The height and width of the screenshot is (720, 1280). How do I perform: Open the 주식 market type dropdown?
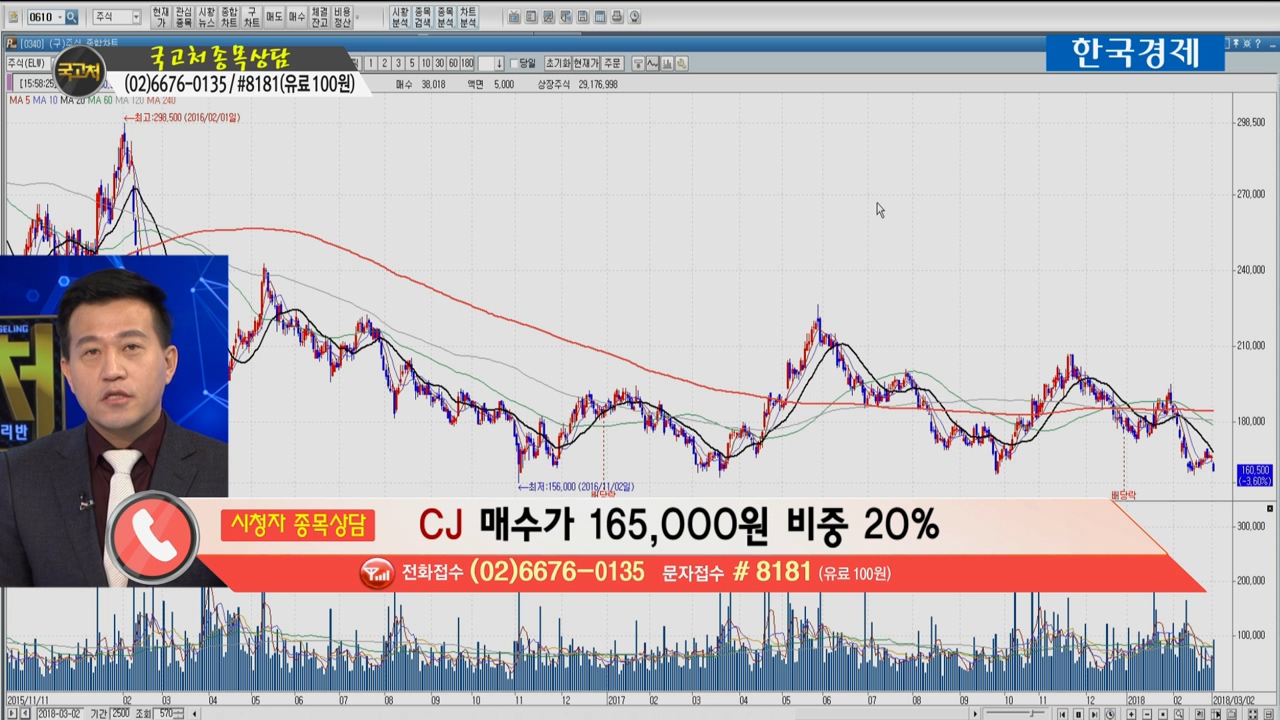pos(117,17)
